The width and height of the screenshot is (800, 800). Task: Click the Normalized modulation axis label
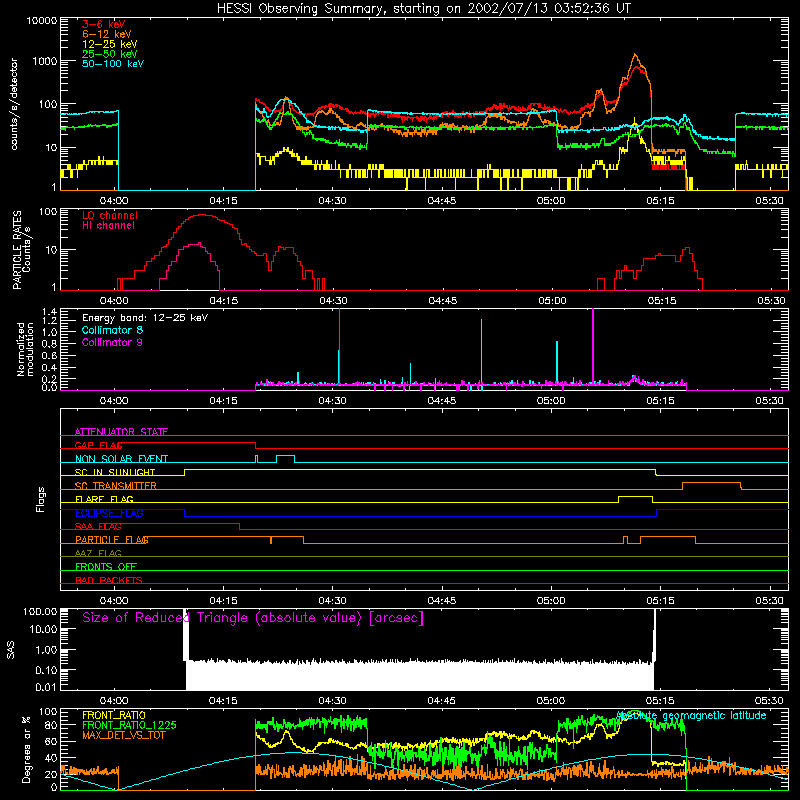pos(25,349)
